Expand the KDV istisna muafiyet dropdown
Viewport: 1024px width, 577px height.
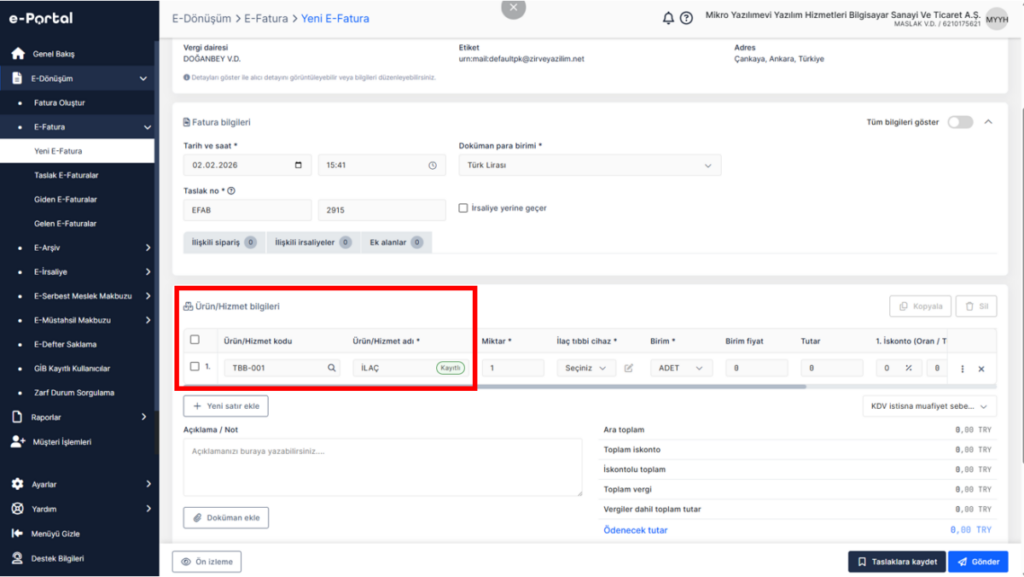[929, 406]
